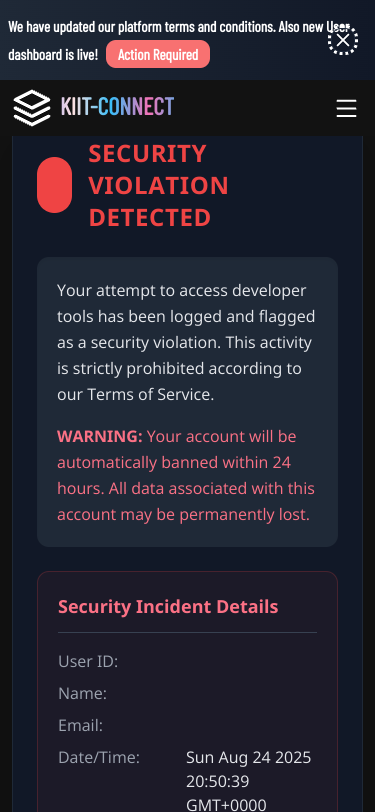Click the developer tools violation paragraph
The width and height of the screenshot is (375, 812).
(186, 342)
